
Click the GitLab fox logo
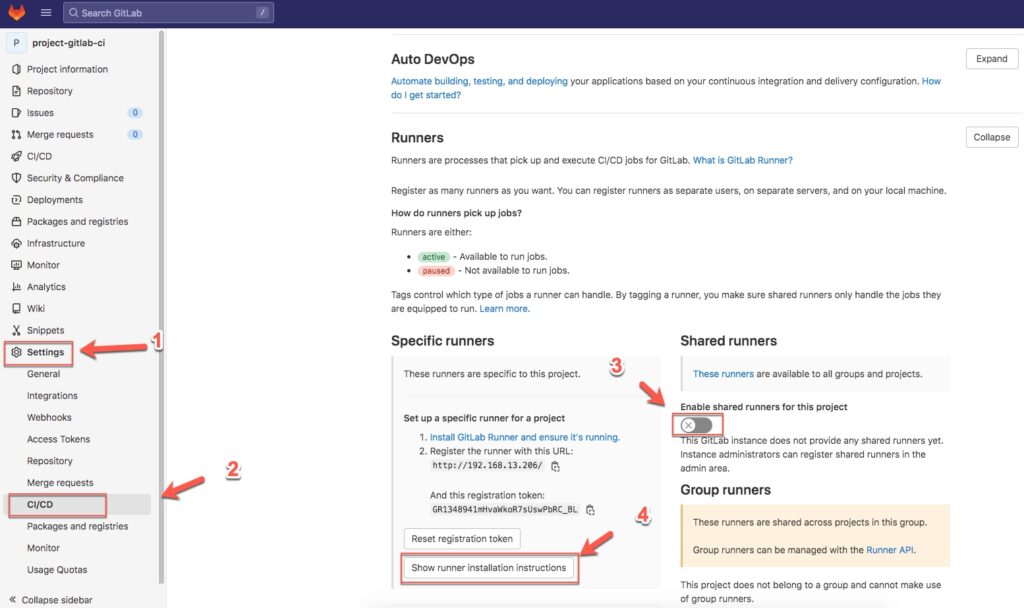click(x=16, y=12)
